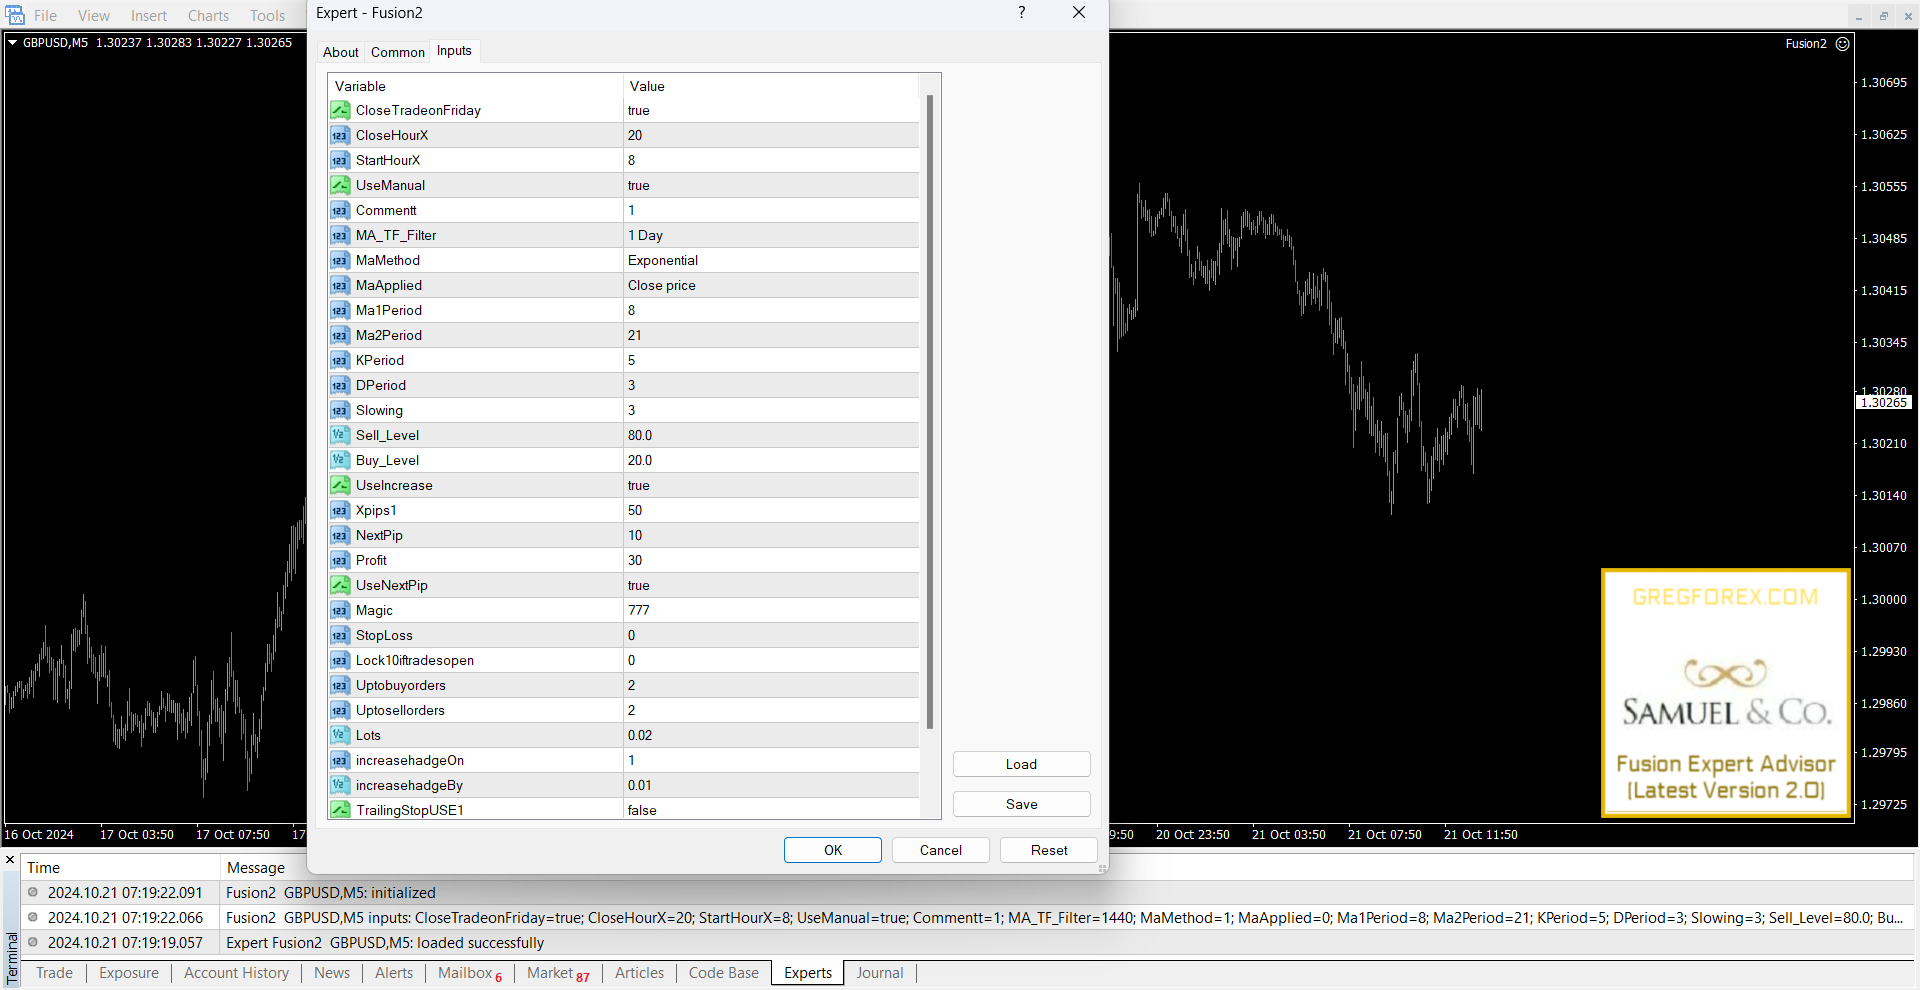
Task: Open the Journal tab in Terminal
Action: pyautogui.click(x=879, y=973)
